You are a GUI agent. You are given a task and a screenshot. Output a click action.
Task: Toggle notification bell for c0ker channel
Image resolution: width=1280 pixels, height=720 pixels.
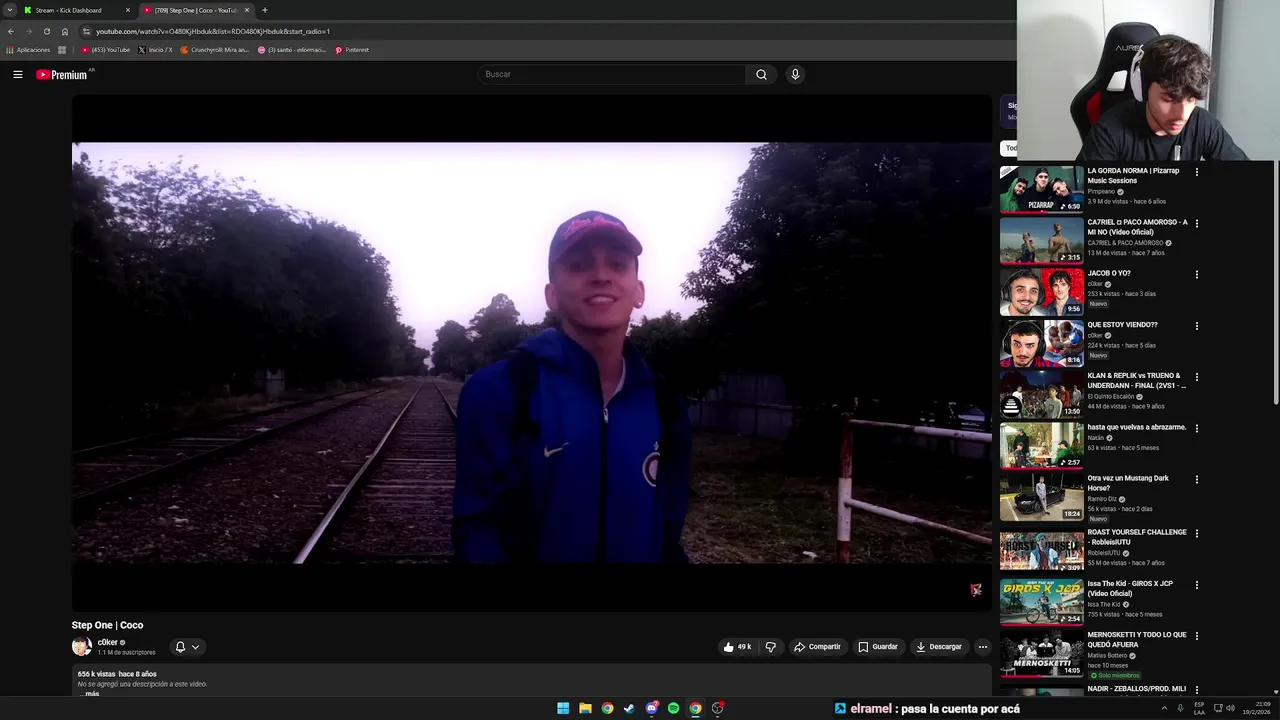click(x=187, y=647)
